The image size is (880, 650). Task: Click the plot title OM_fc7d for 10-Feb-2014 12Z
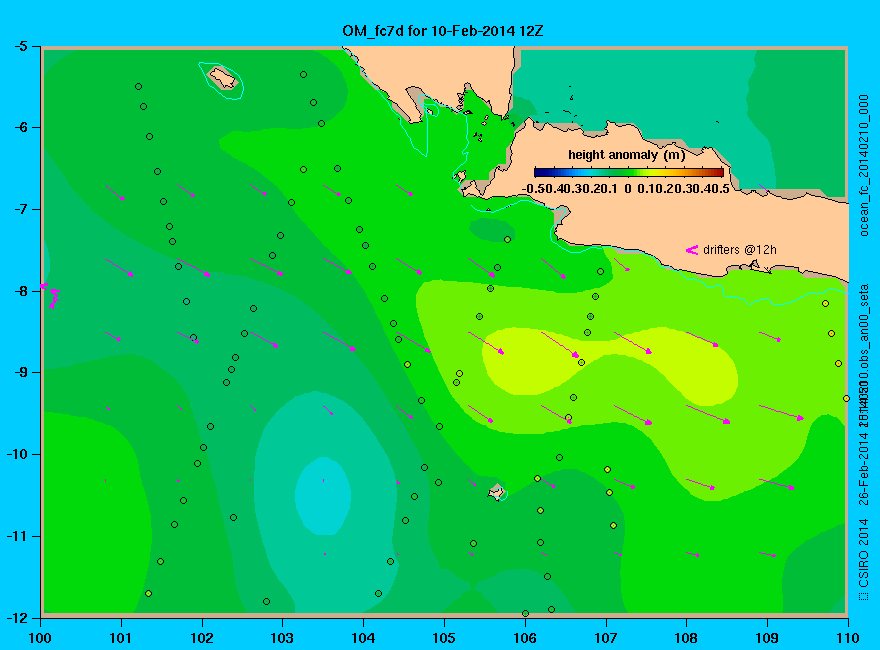tap(442, 31)
